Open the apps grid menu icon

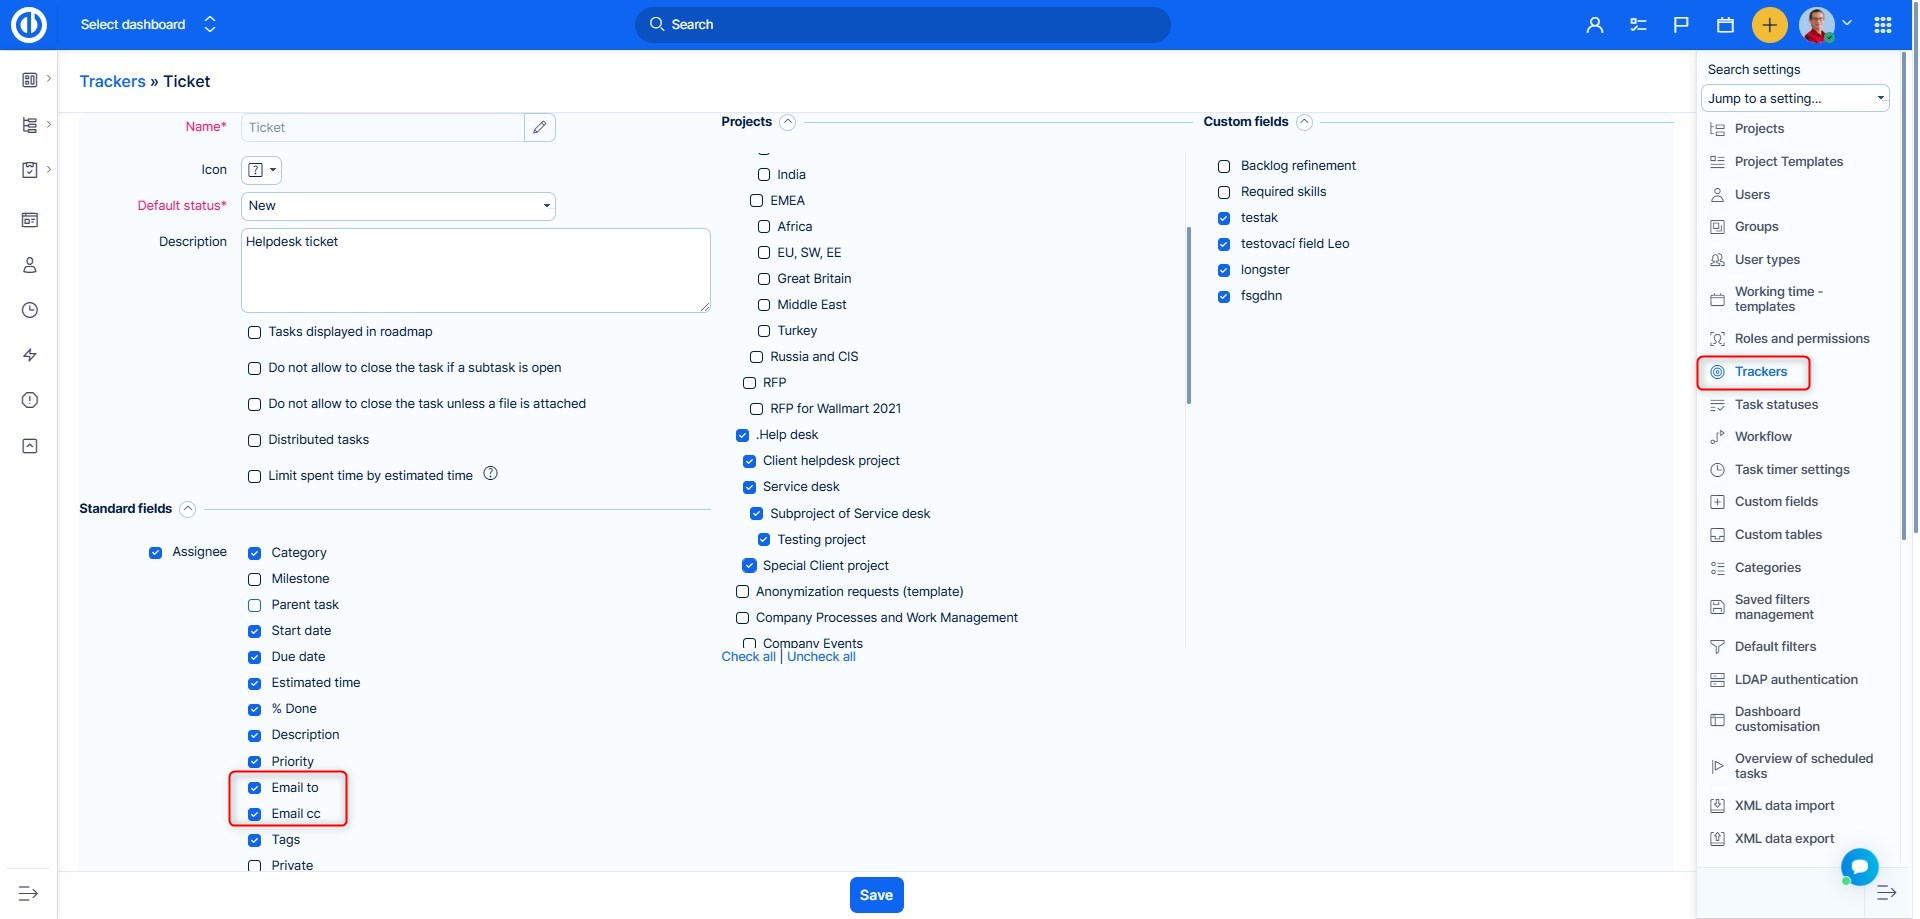point(1882,25)
